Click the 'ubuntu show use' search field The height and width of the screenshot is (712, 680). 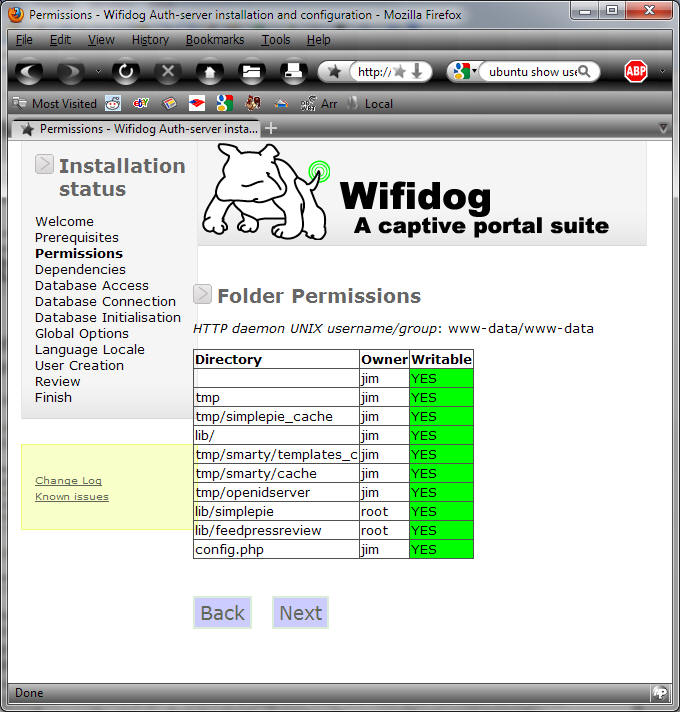(532, 72)
